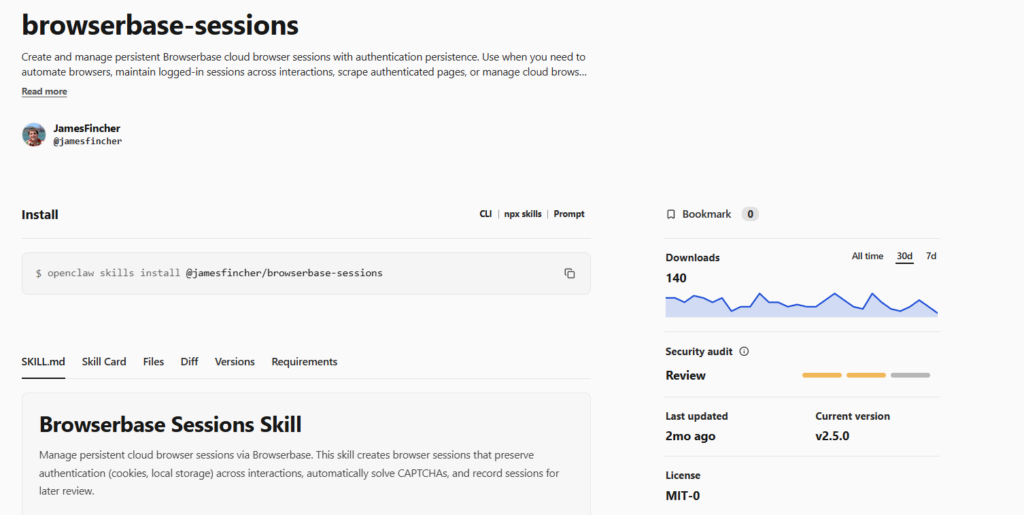Open the @jamesfincher handle
1024x515 pixels.
point(88,141)
